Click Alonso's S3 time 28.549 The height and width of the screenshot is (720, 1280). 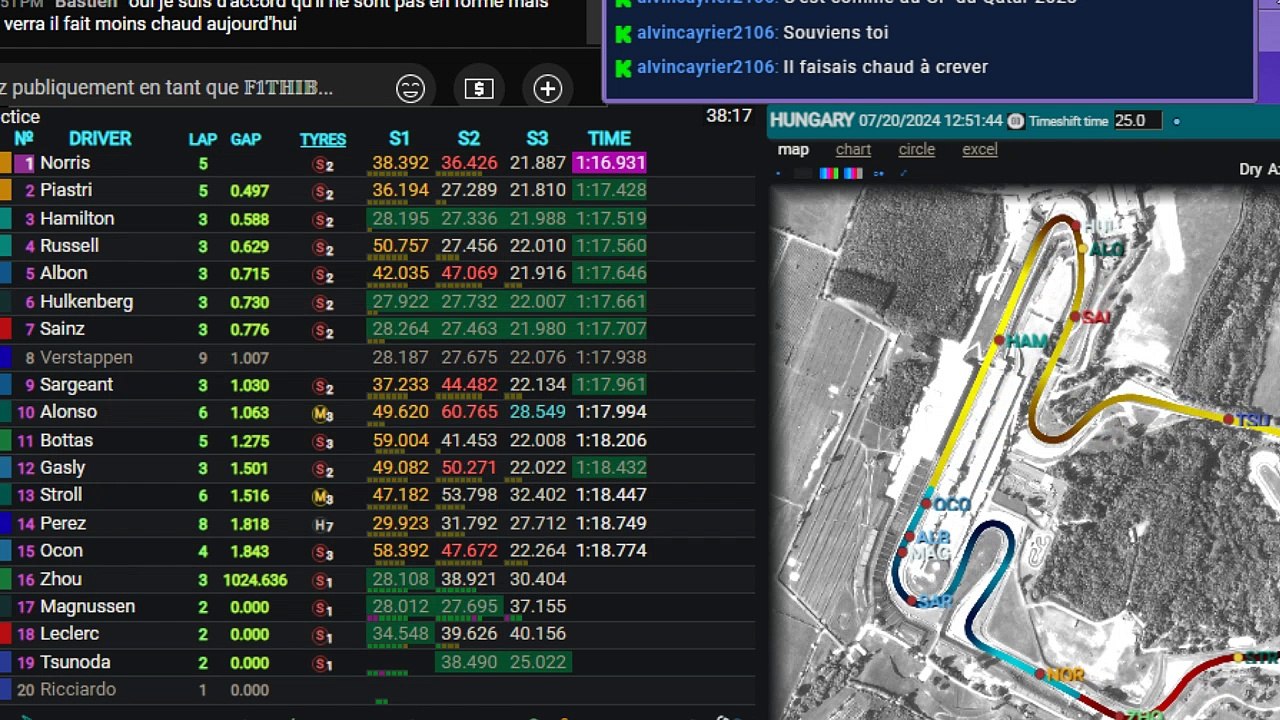537,412
